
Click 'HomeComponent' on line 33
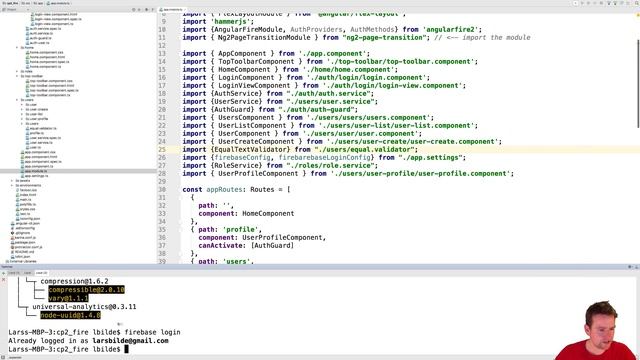(268, 213)
